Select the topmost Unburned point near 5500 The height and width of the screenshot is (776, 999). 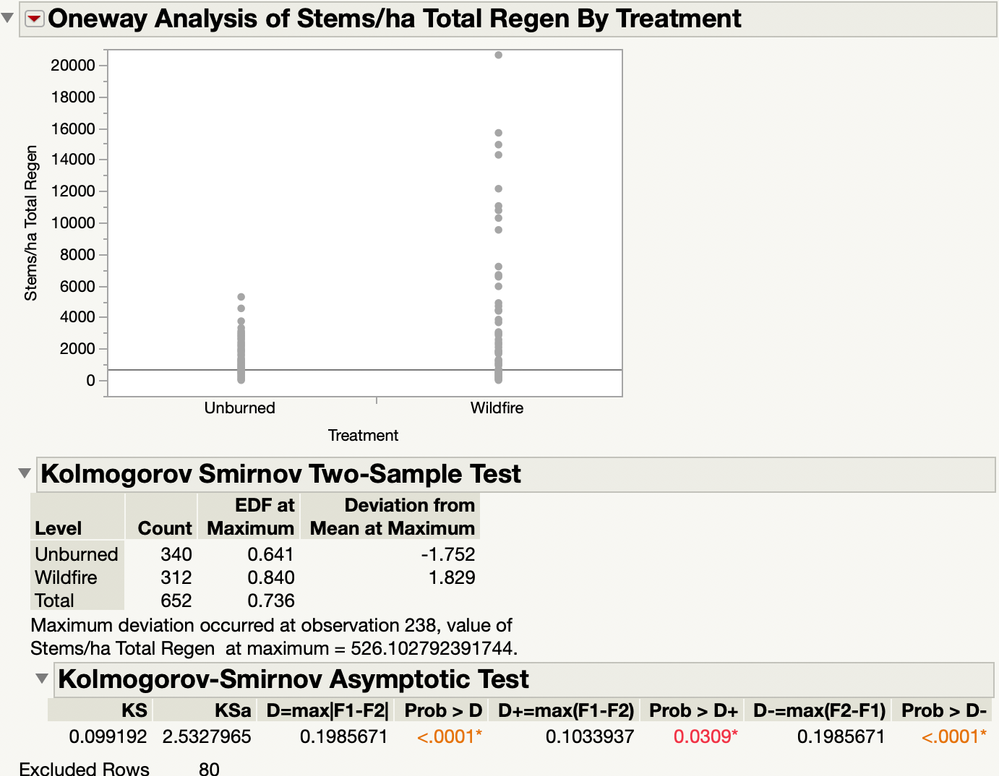(240, 296)
